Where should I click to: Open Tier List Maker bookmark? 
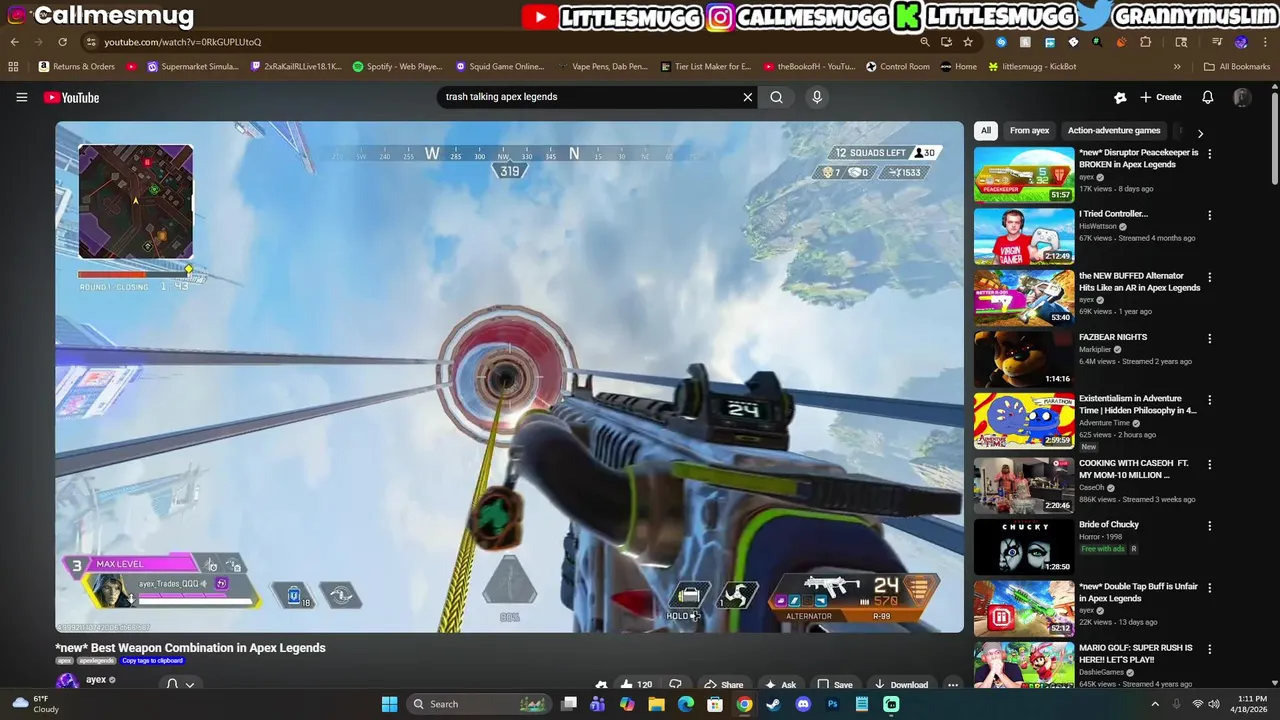(706, 67)
